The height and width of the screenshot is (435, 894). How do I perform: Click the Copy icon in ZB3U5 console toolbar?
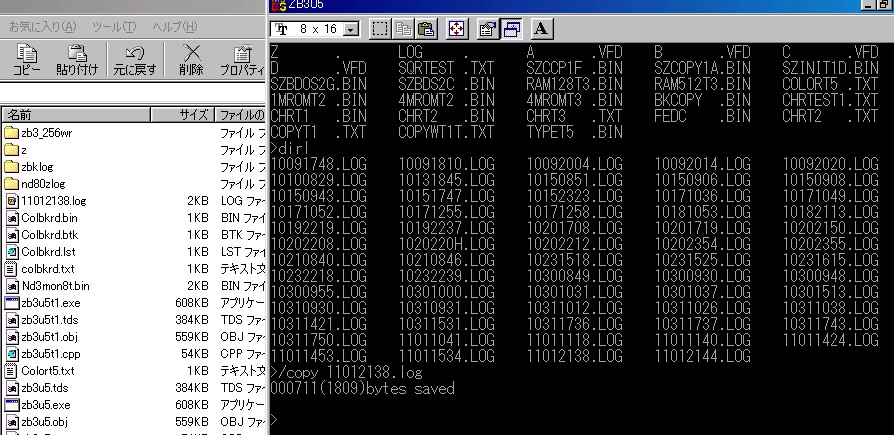(403, 29)
